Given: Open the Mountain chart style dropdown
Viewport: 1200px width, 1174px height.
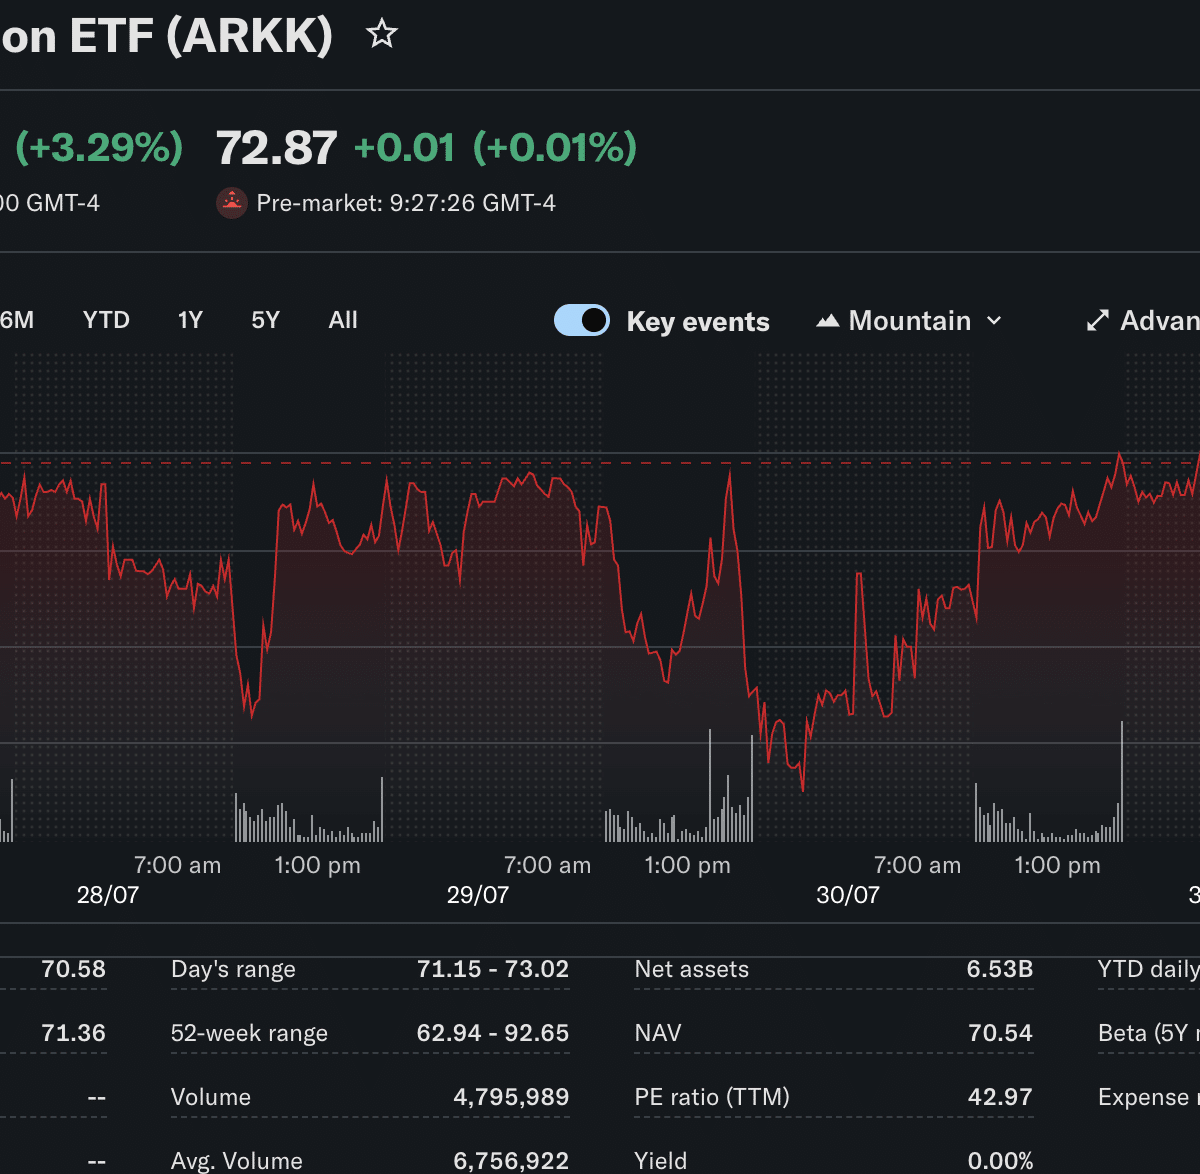Looking at the screenshot, I should tap(909, 321).
